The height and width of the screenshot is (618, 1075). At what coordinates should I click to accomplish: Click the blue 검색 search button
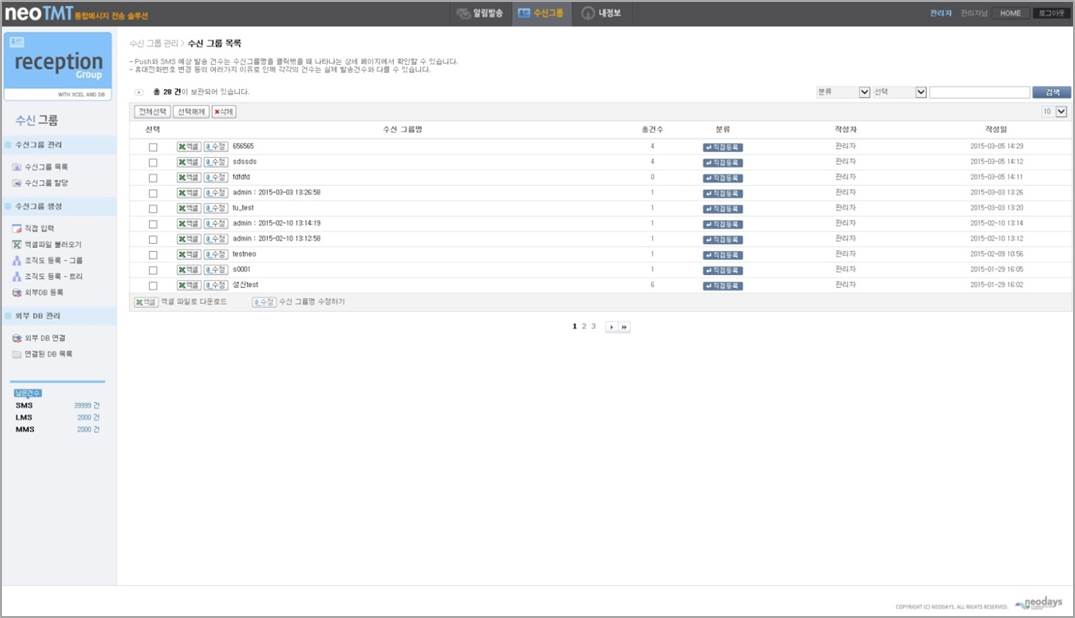(1052, 92)
